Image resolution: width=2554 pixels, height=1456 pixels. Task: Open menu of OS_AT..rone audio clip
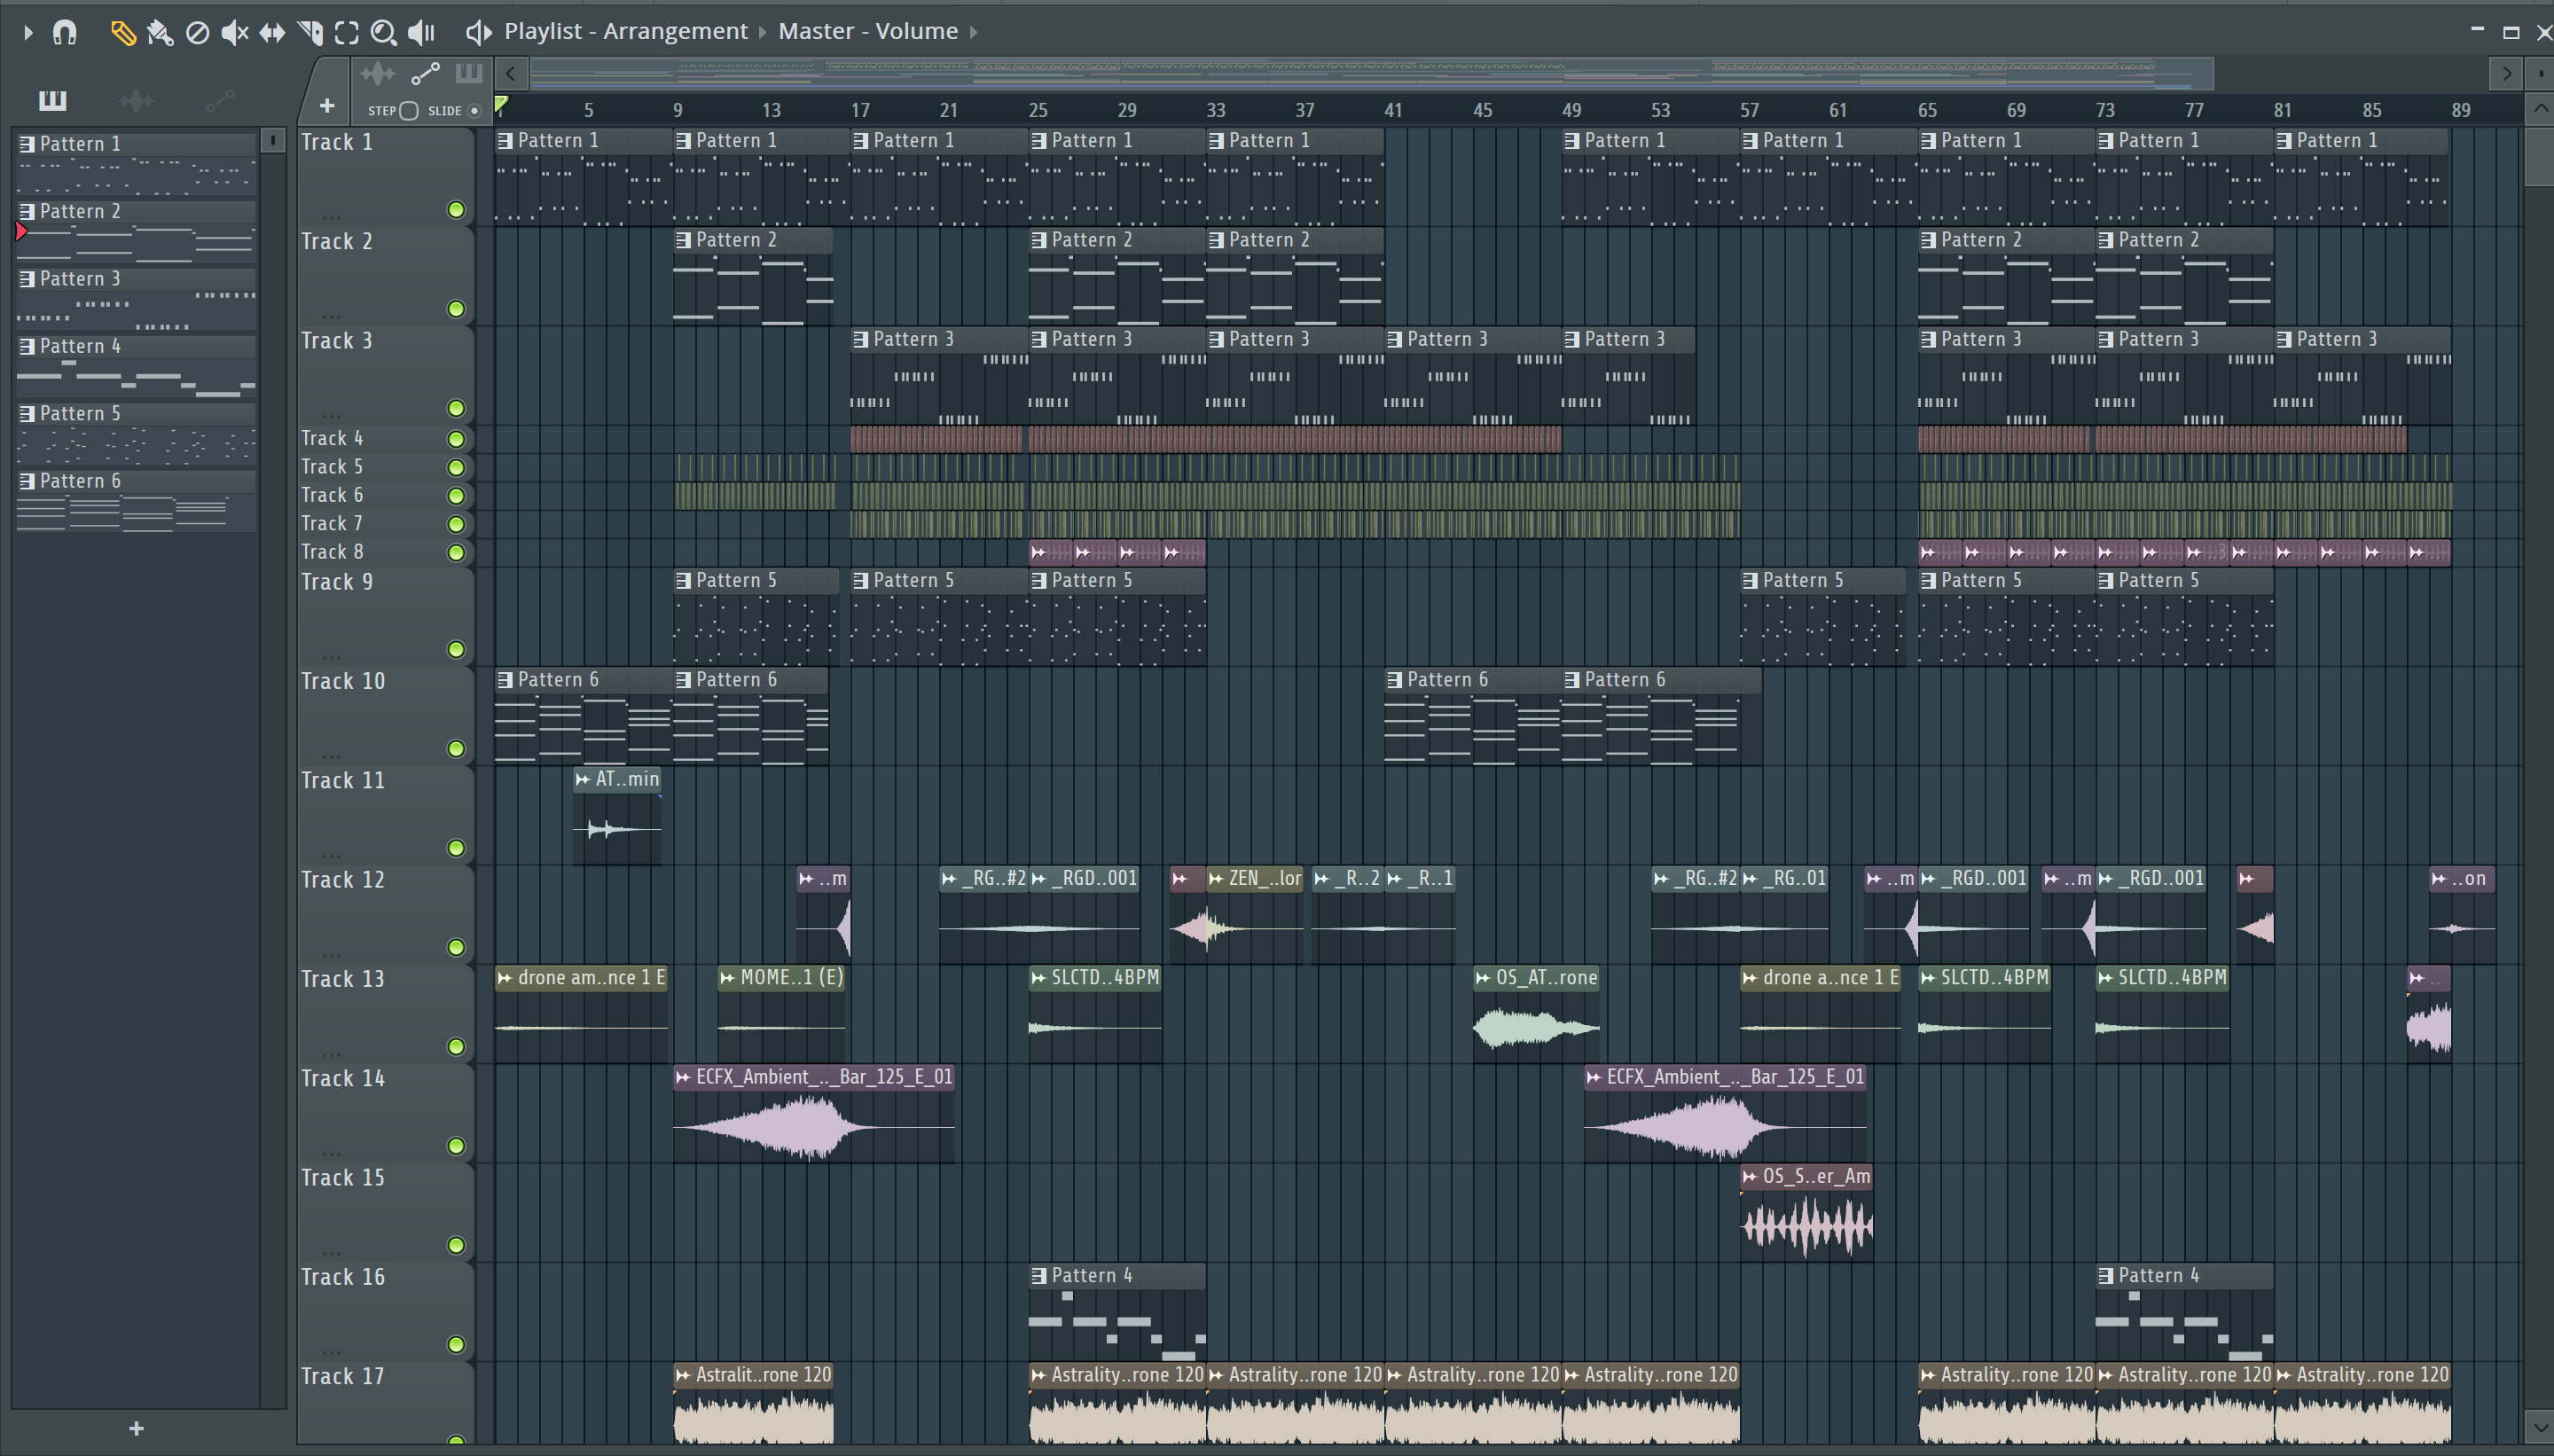[x=1483, y=978]
